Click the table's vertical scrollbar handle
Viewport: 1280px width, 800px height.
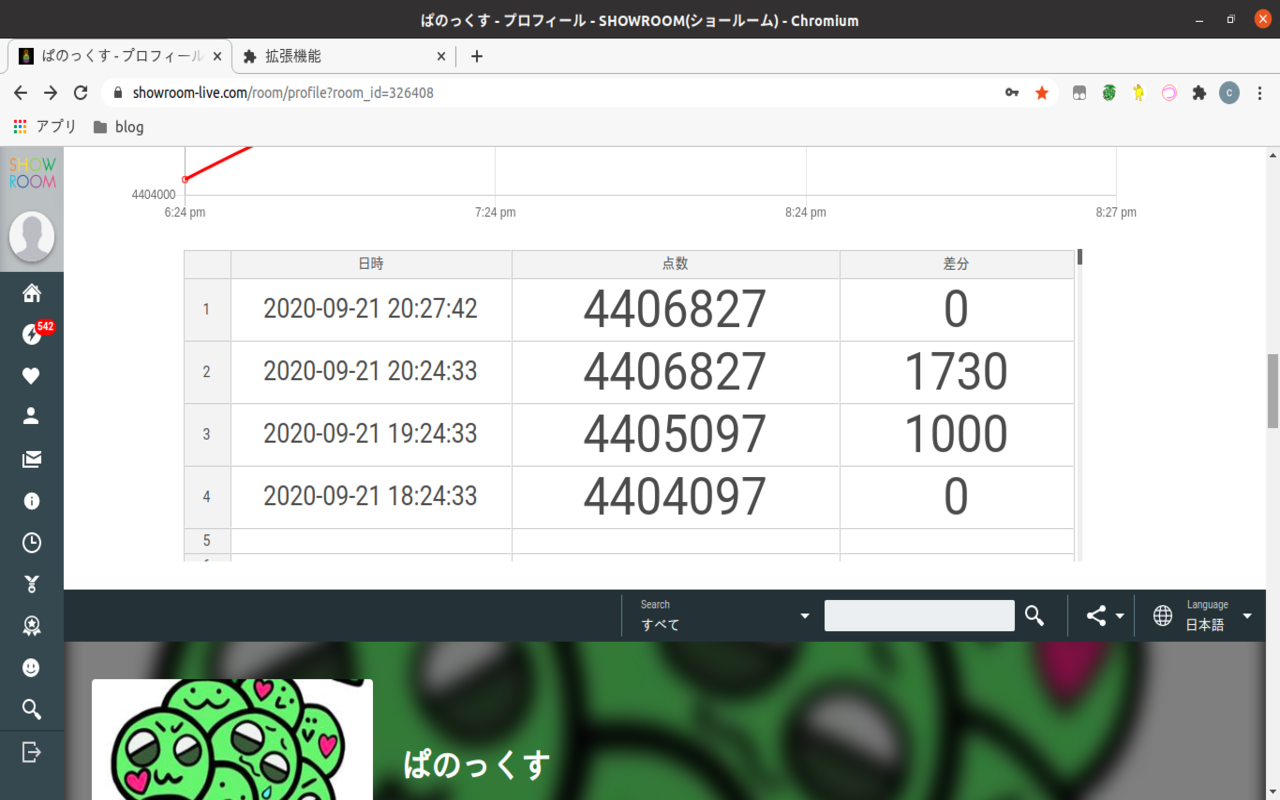1080,257
